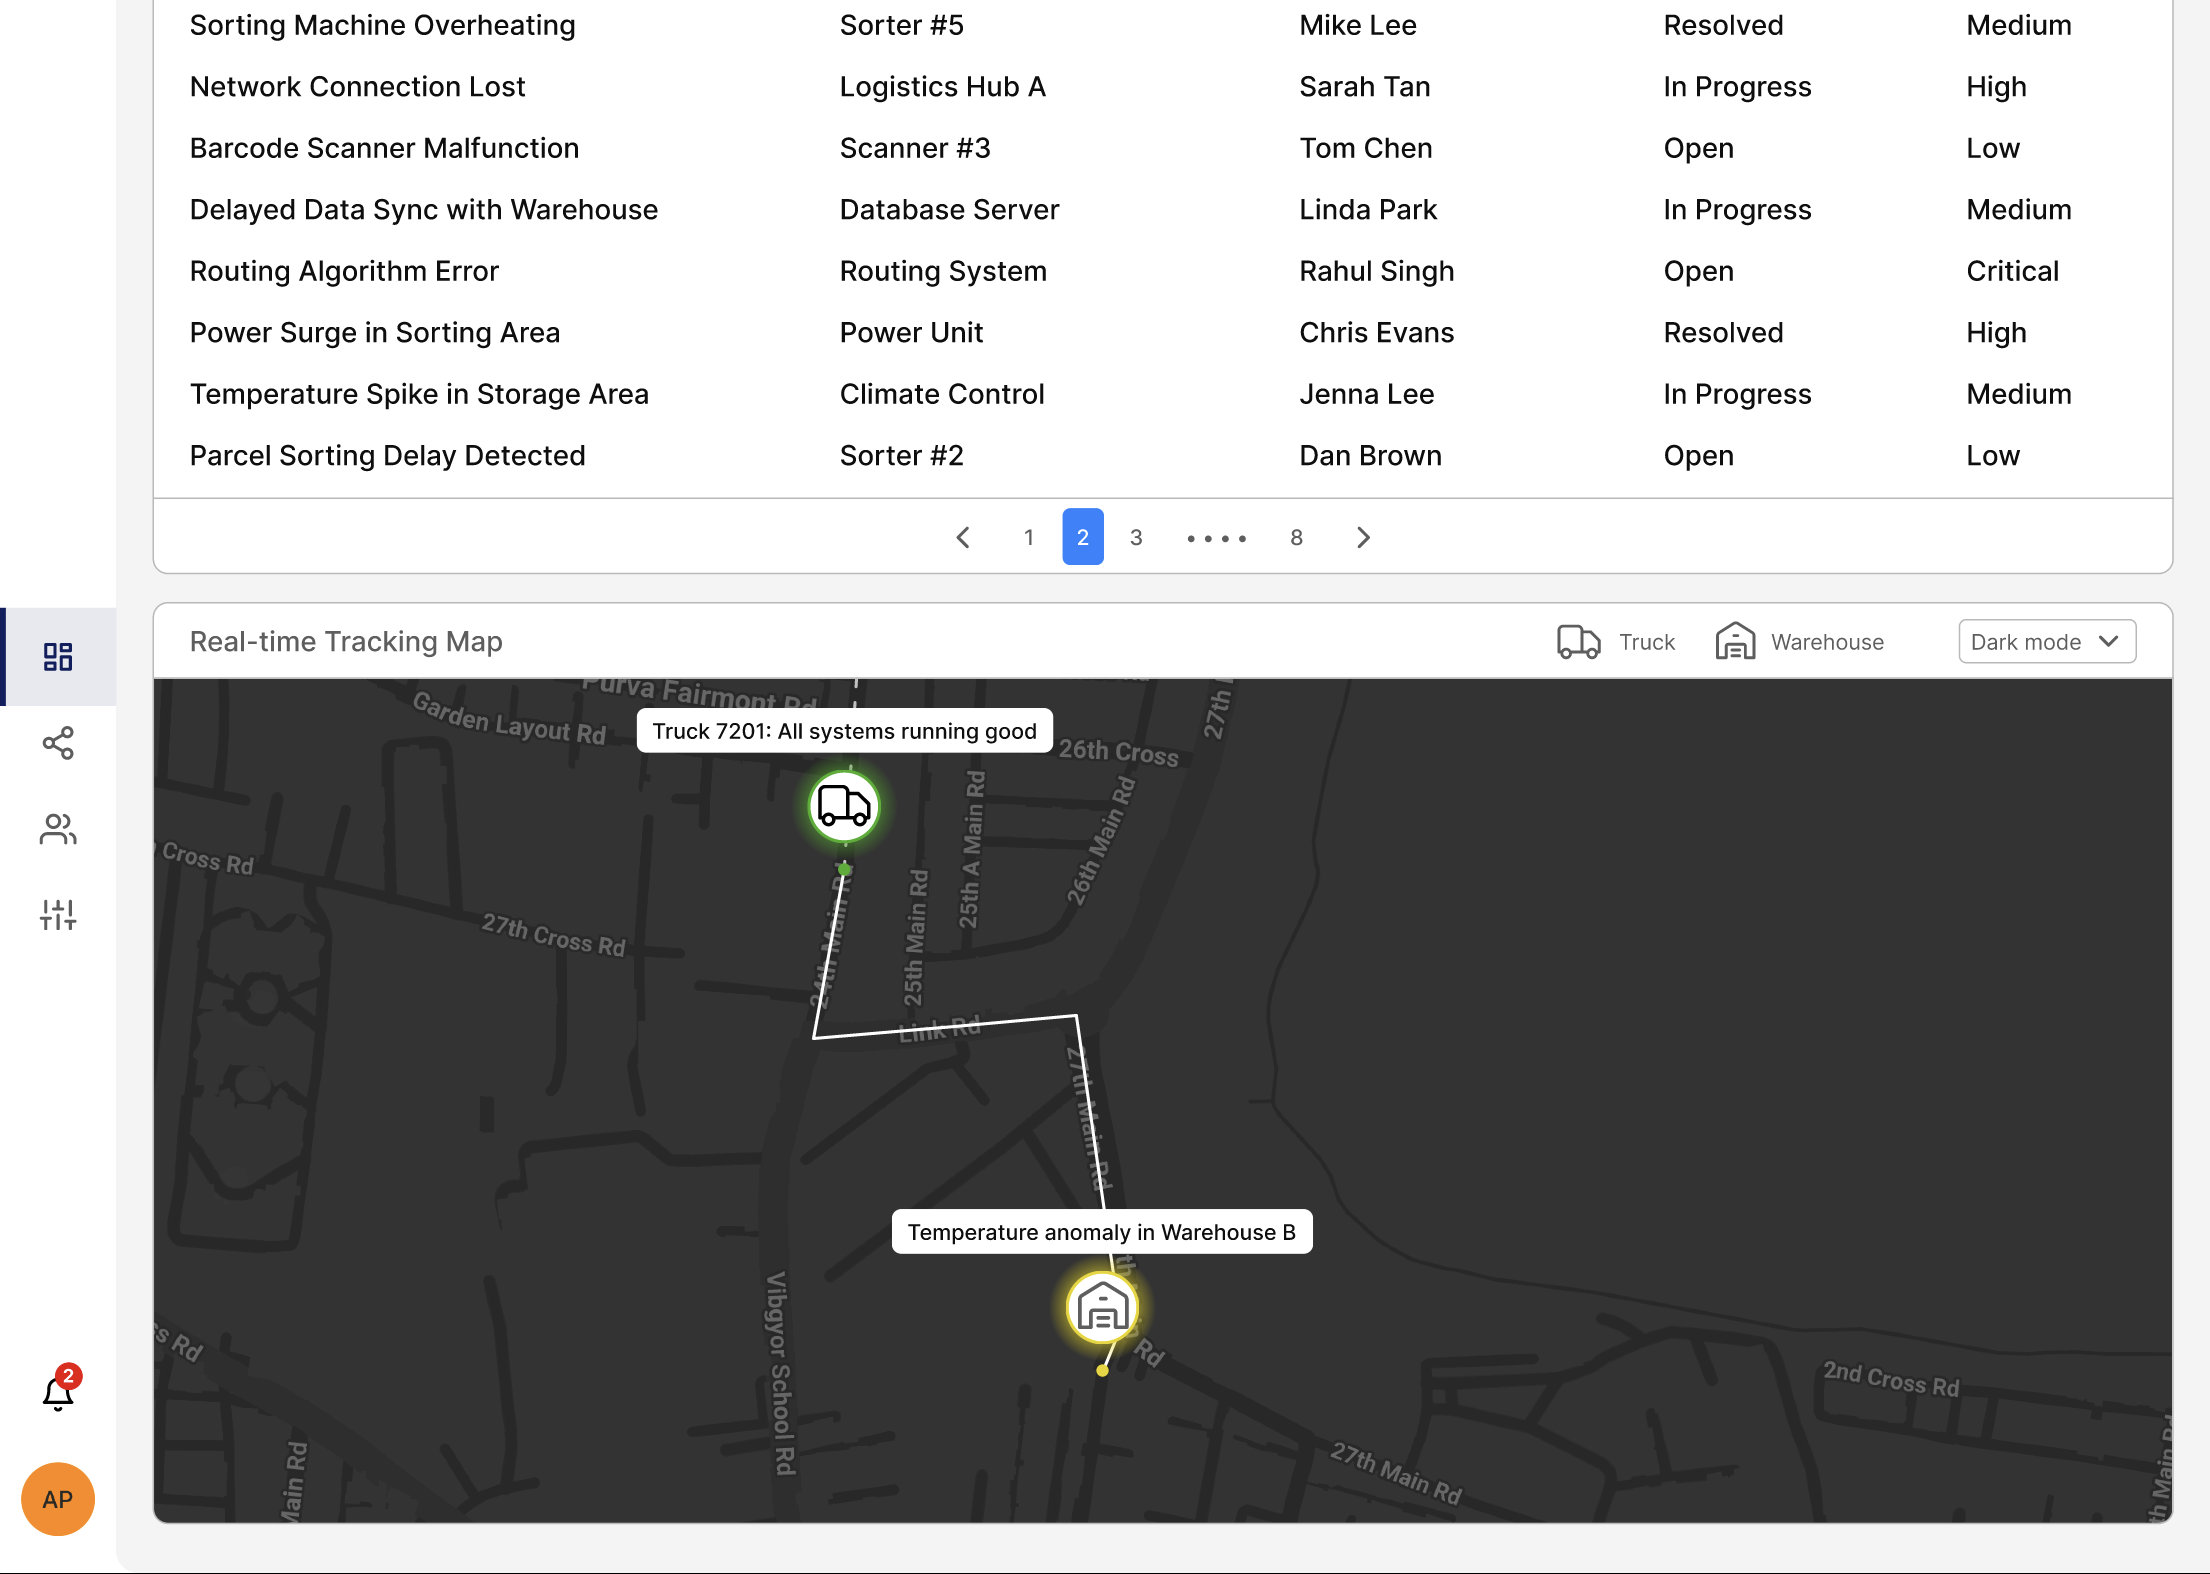The height and width of the screenshot is (1574, 2210).
Task: Click the AP user avatar
Action: 58,1499
